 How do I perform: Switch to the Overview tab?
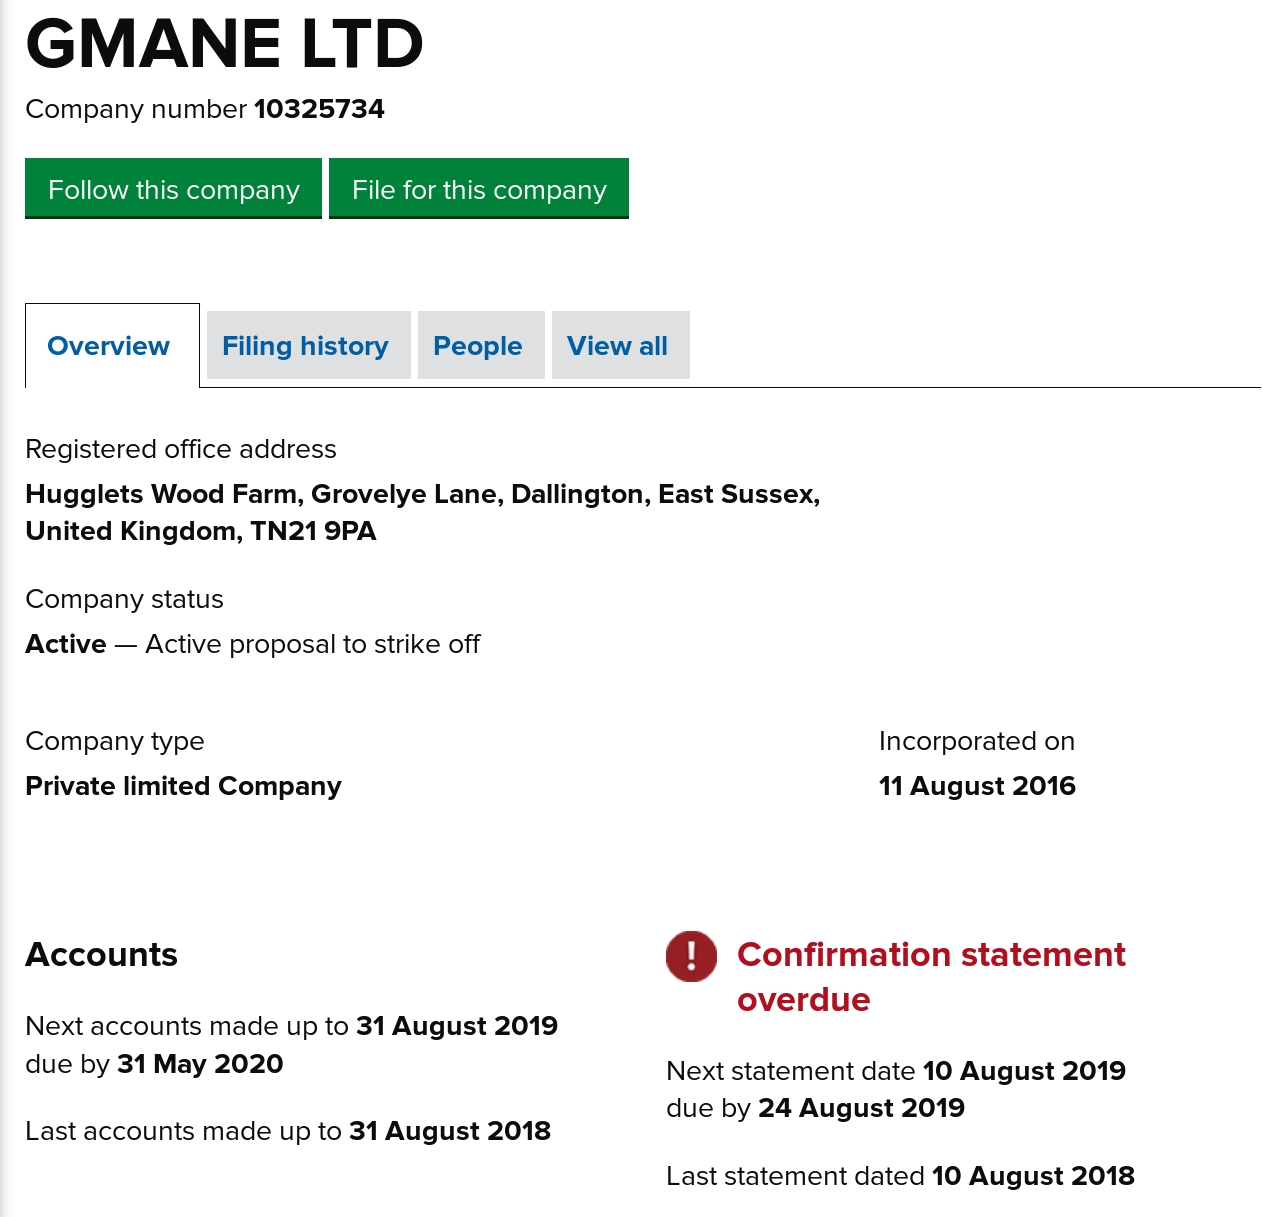[109, 346]
